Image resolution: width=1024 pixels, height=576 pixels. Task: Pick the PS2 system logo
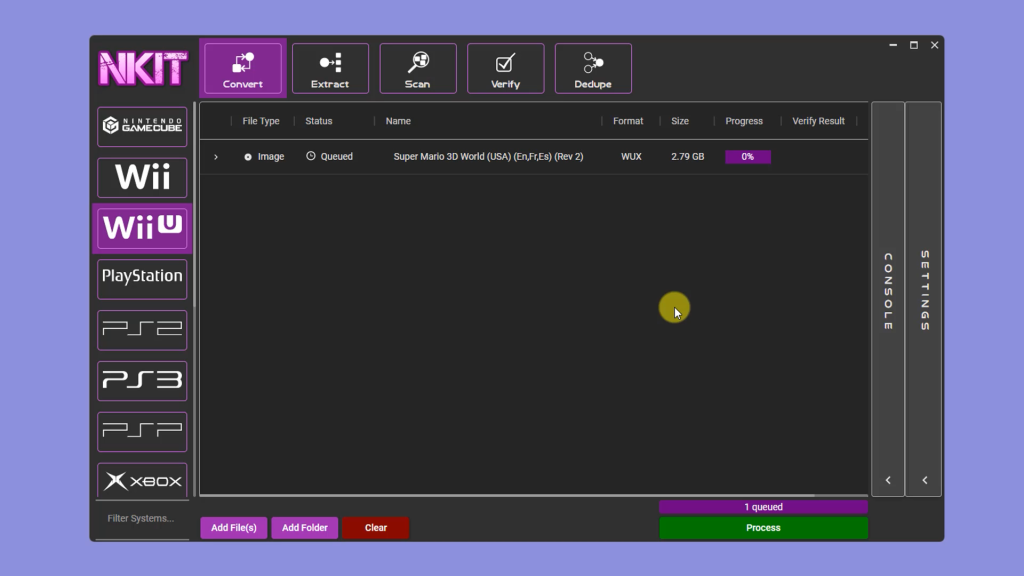tap(142, 329)
